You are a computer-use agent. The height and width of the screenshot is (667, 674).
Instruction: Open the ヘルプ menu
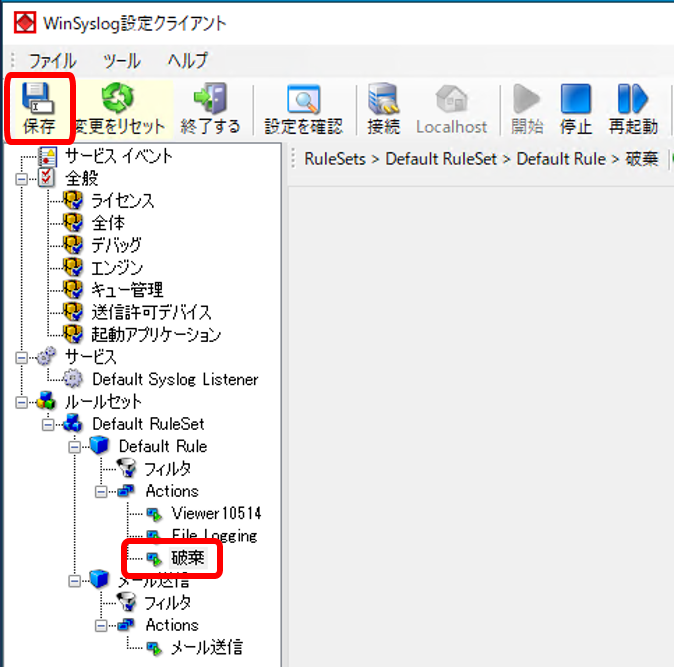pyautogui.click(x=188, y=60)
